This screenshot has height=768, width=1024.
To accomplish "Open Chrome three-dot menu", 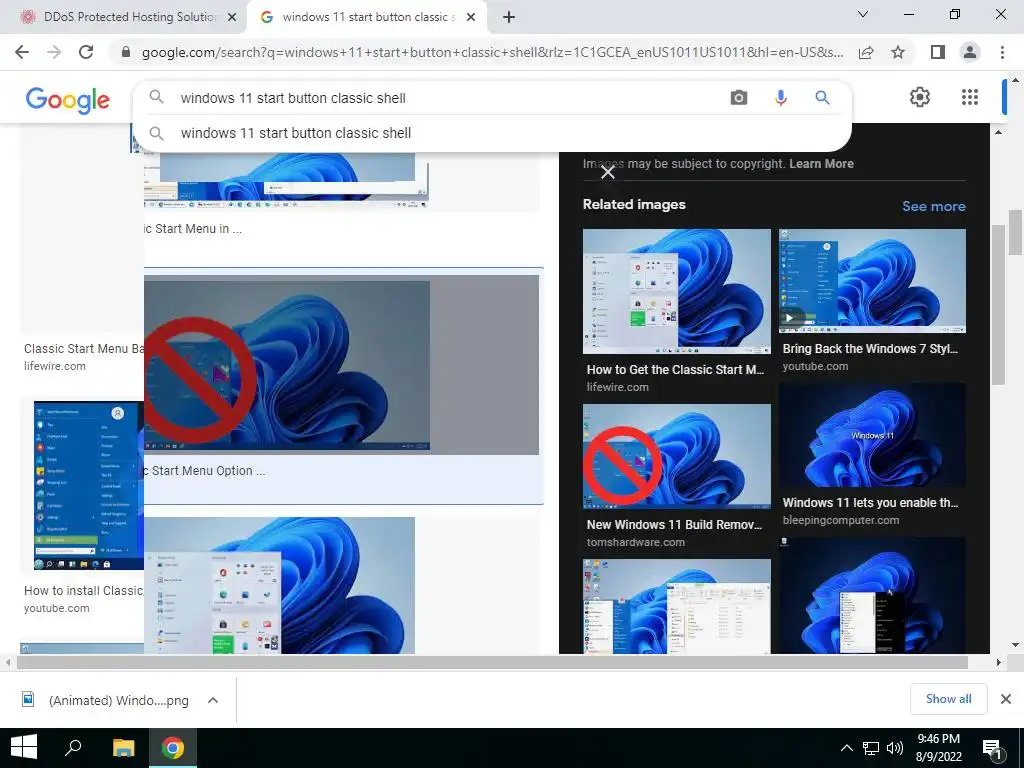I will pos(1002,52).
